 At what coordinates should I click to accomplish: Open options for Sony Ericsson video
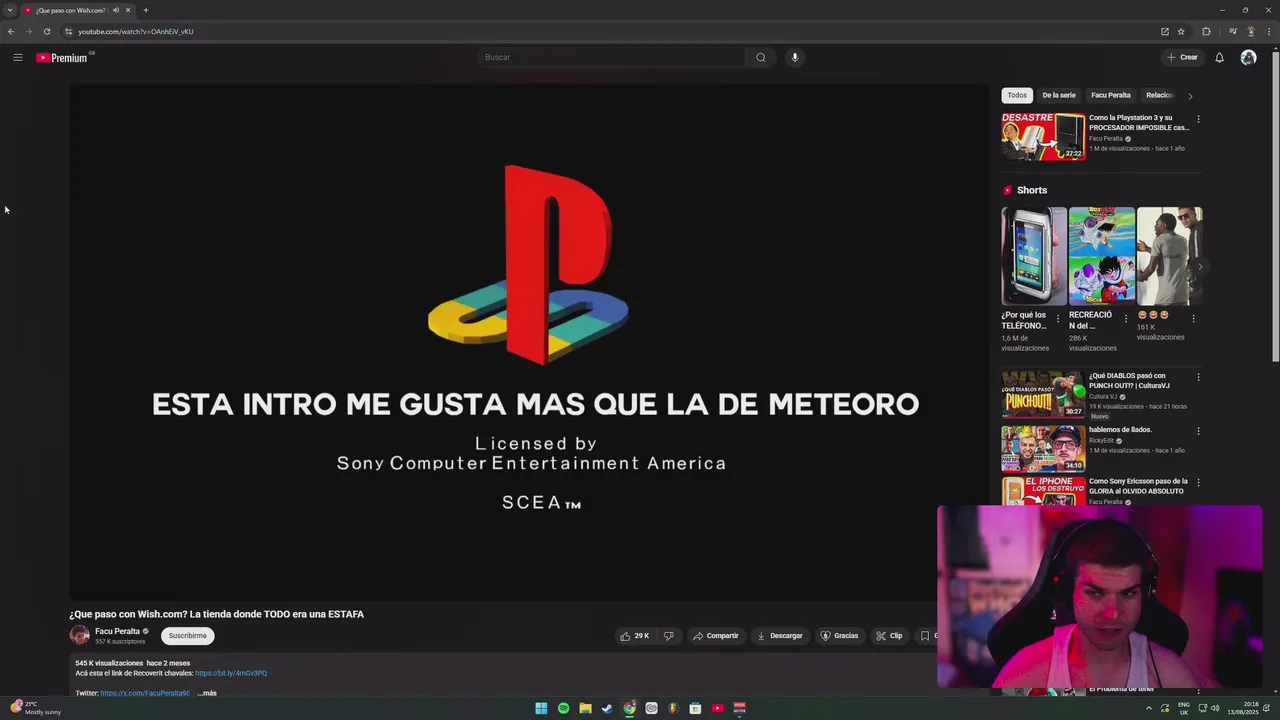[x=1198, y=483]
